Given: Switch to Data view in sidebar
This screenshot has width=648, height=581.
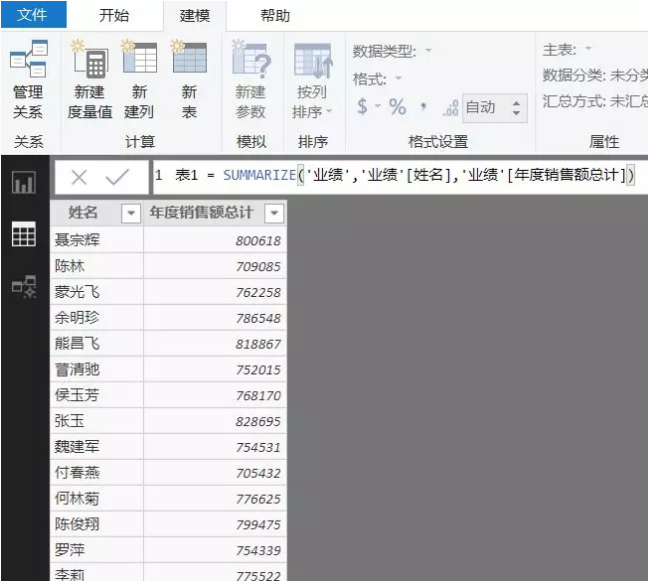Looking at the screenshot, I should (24, 234).
